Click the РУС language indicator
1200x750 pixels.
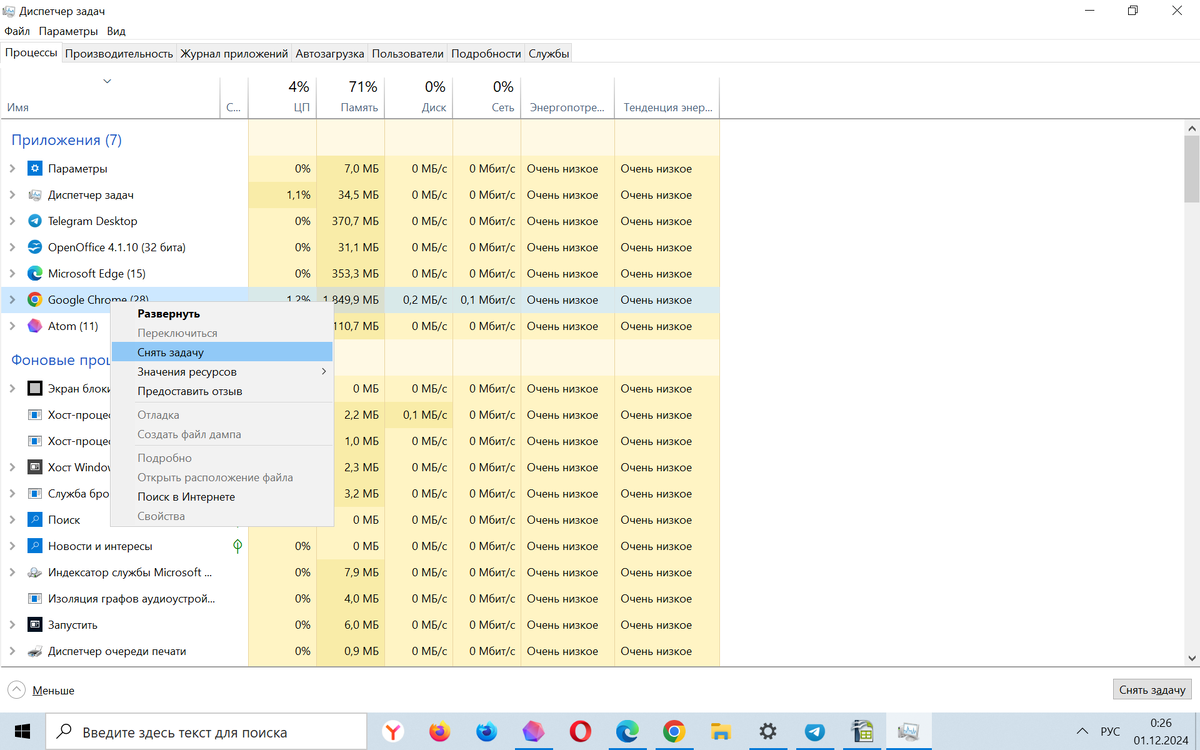1110,732
